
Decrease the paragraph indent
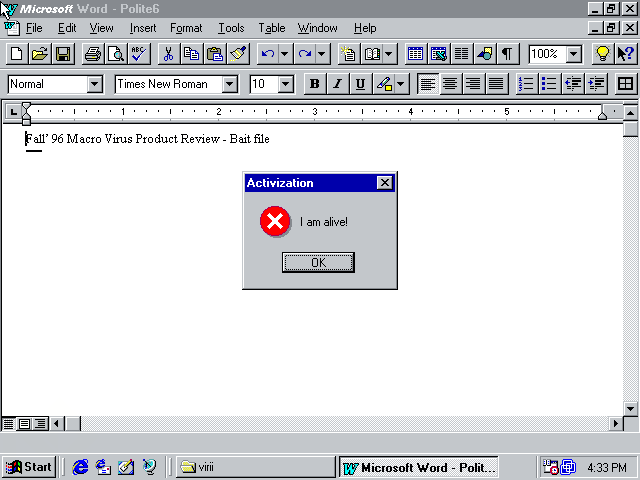(573, 84)
